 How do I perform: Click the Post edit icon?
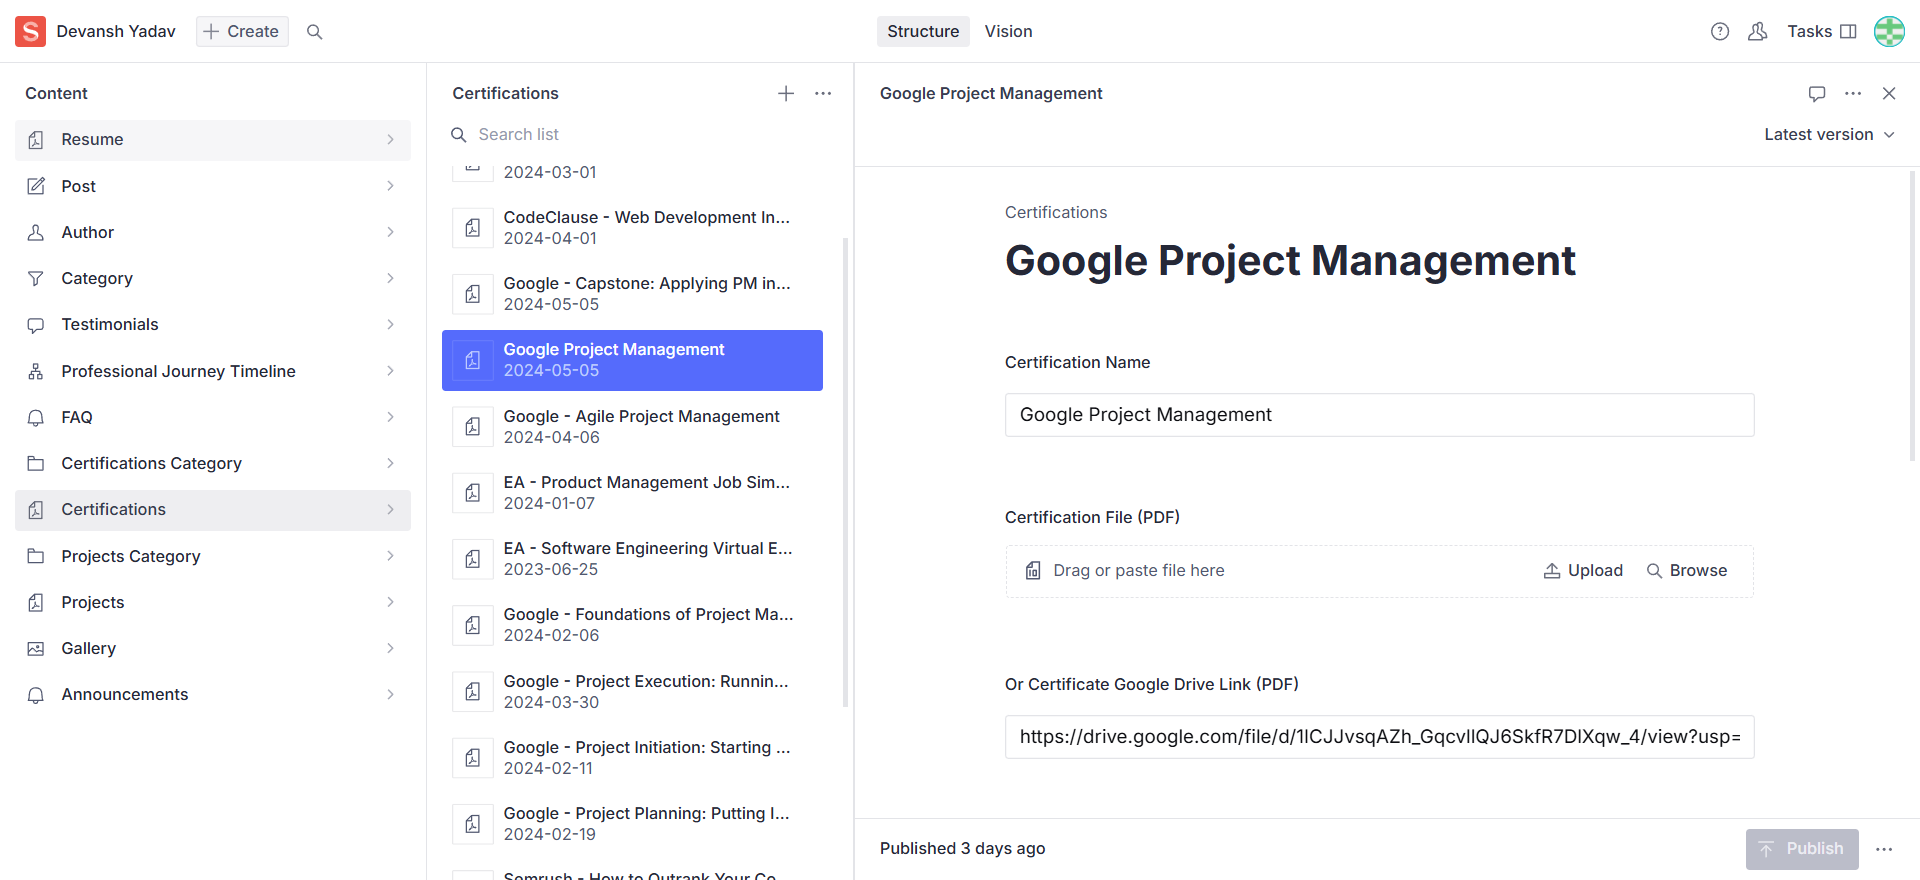pos(36,186)
